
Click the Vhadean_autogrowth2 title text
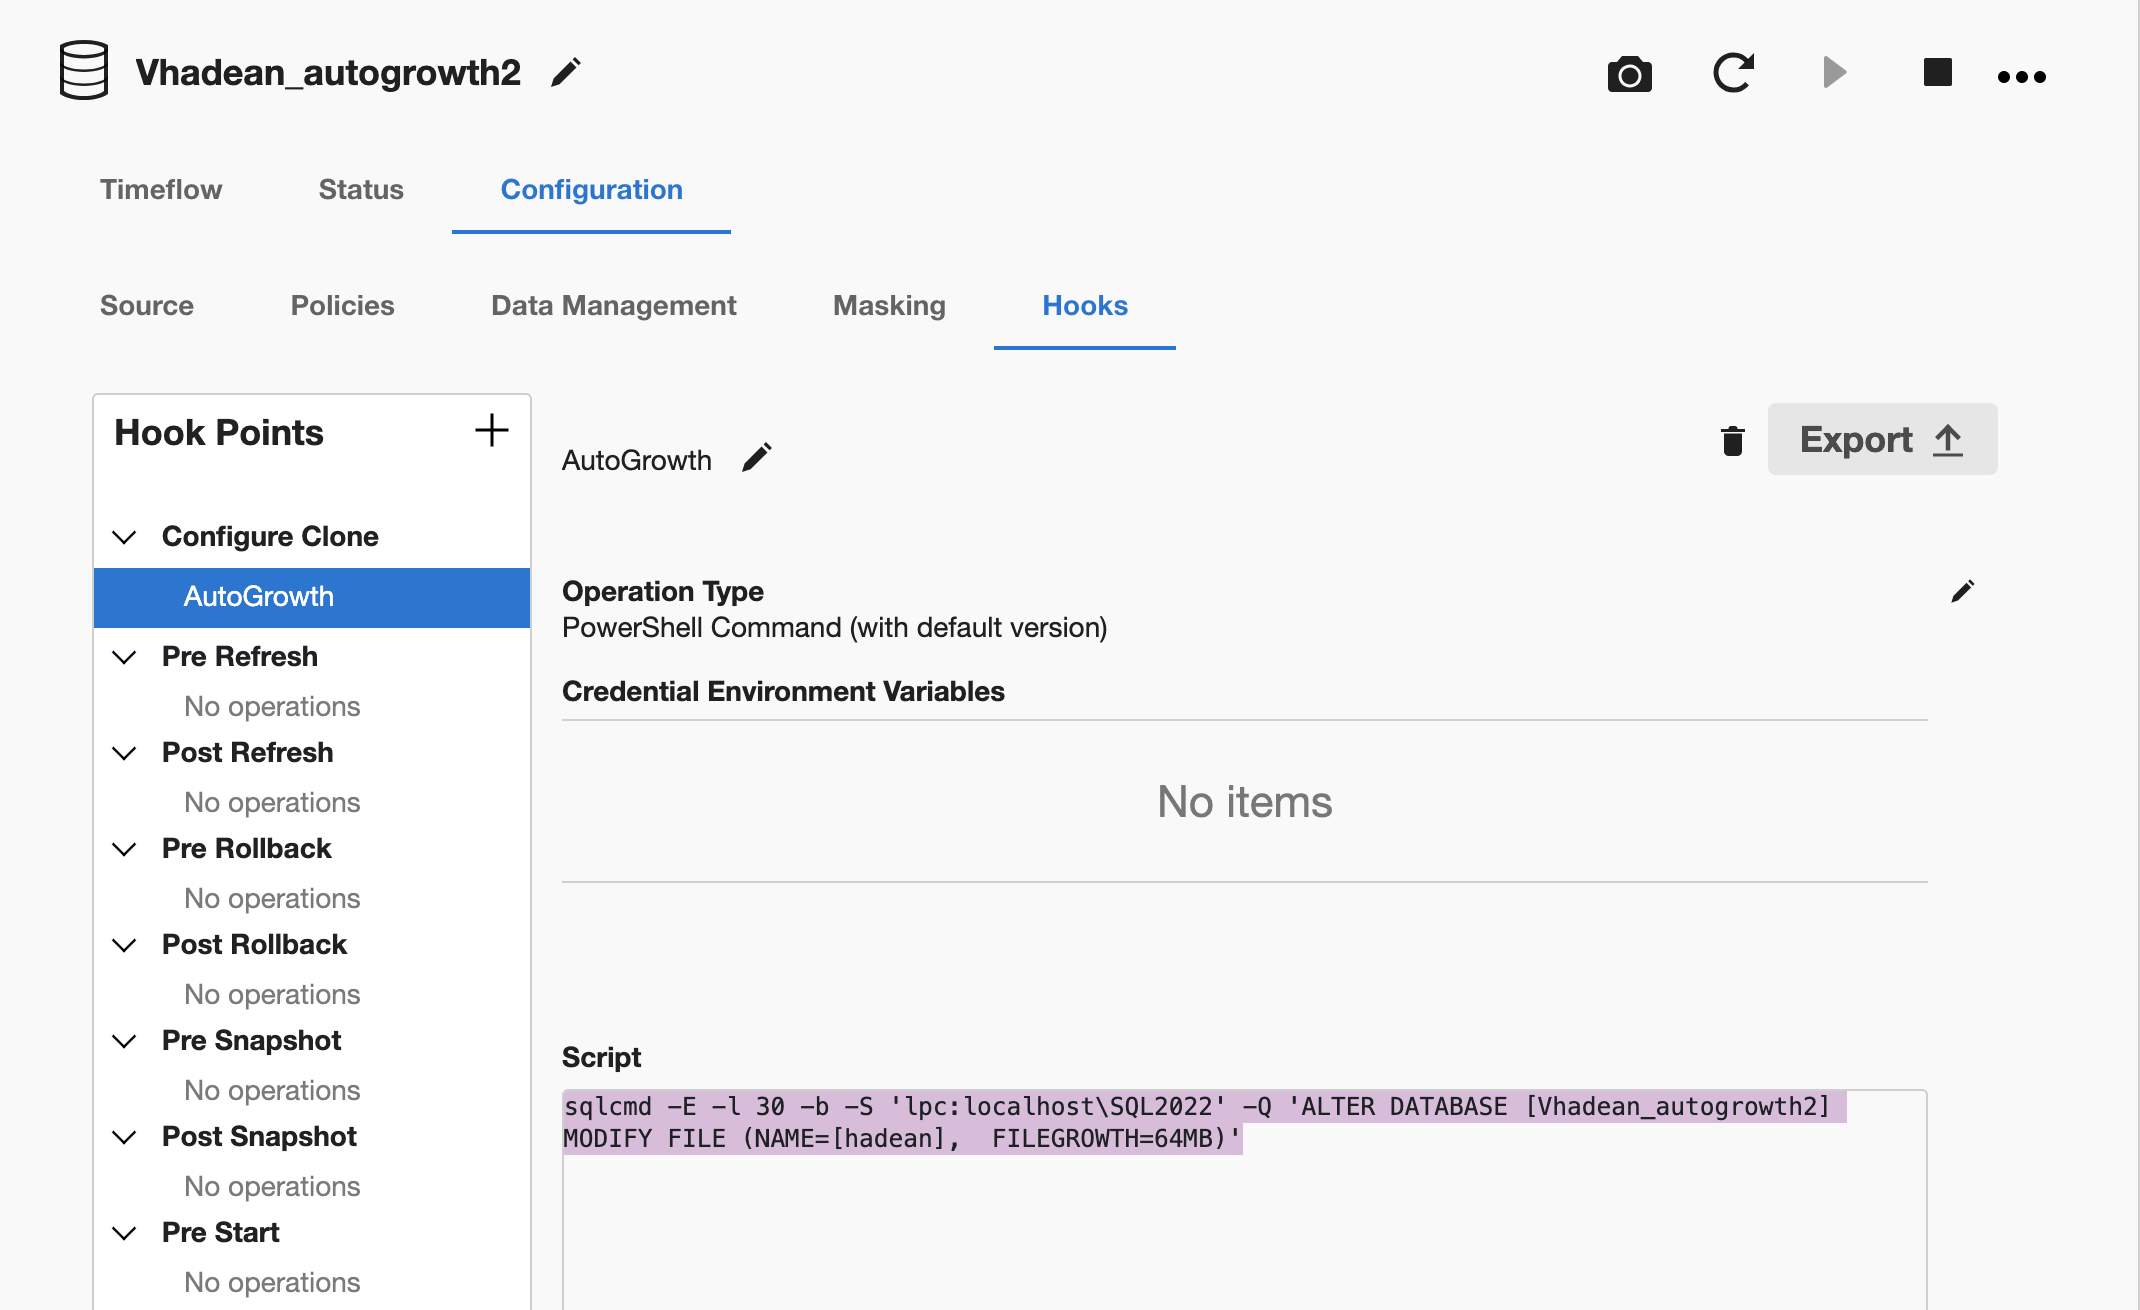pyautogui.click(x=328, y=72)
